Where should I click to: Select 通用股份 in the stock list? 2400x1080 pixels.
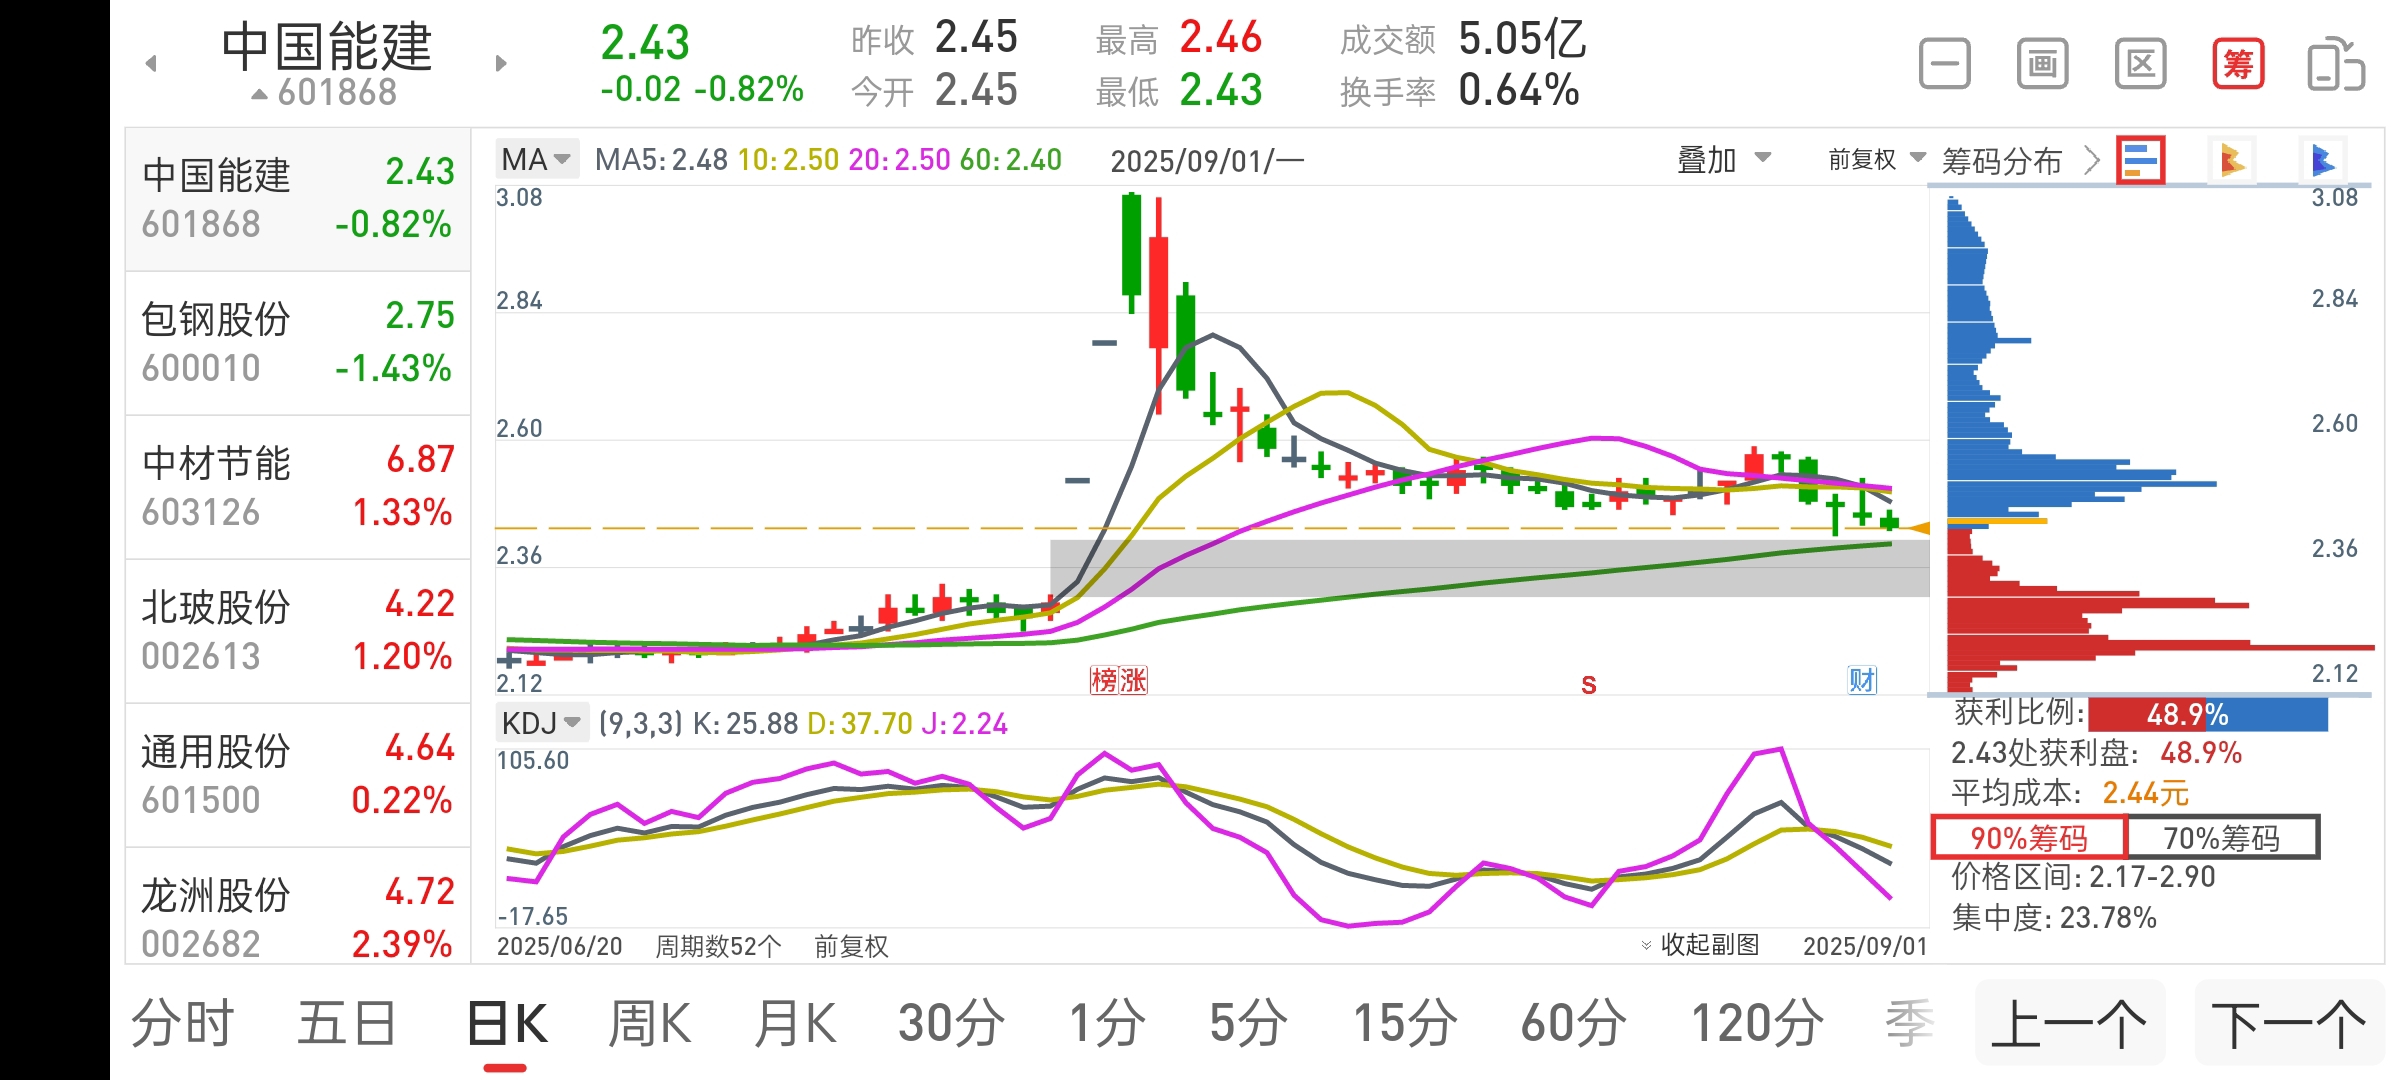click(x=298, y=775)
